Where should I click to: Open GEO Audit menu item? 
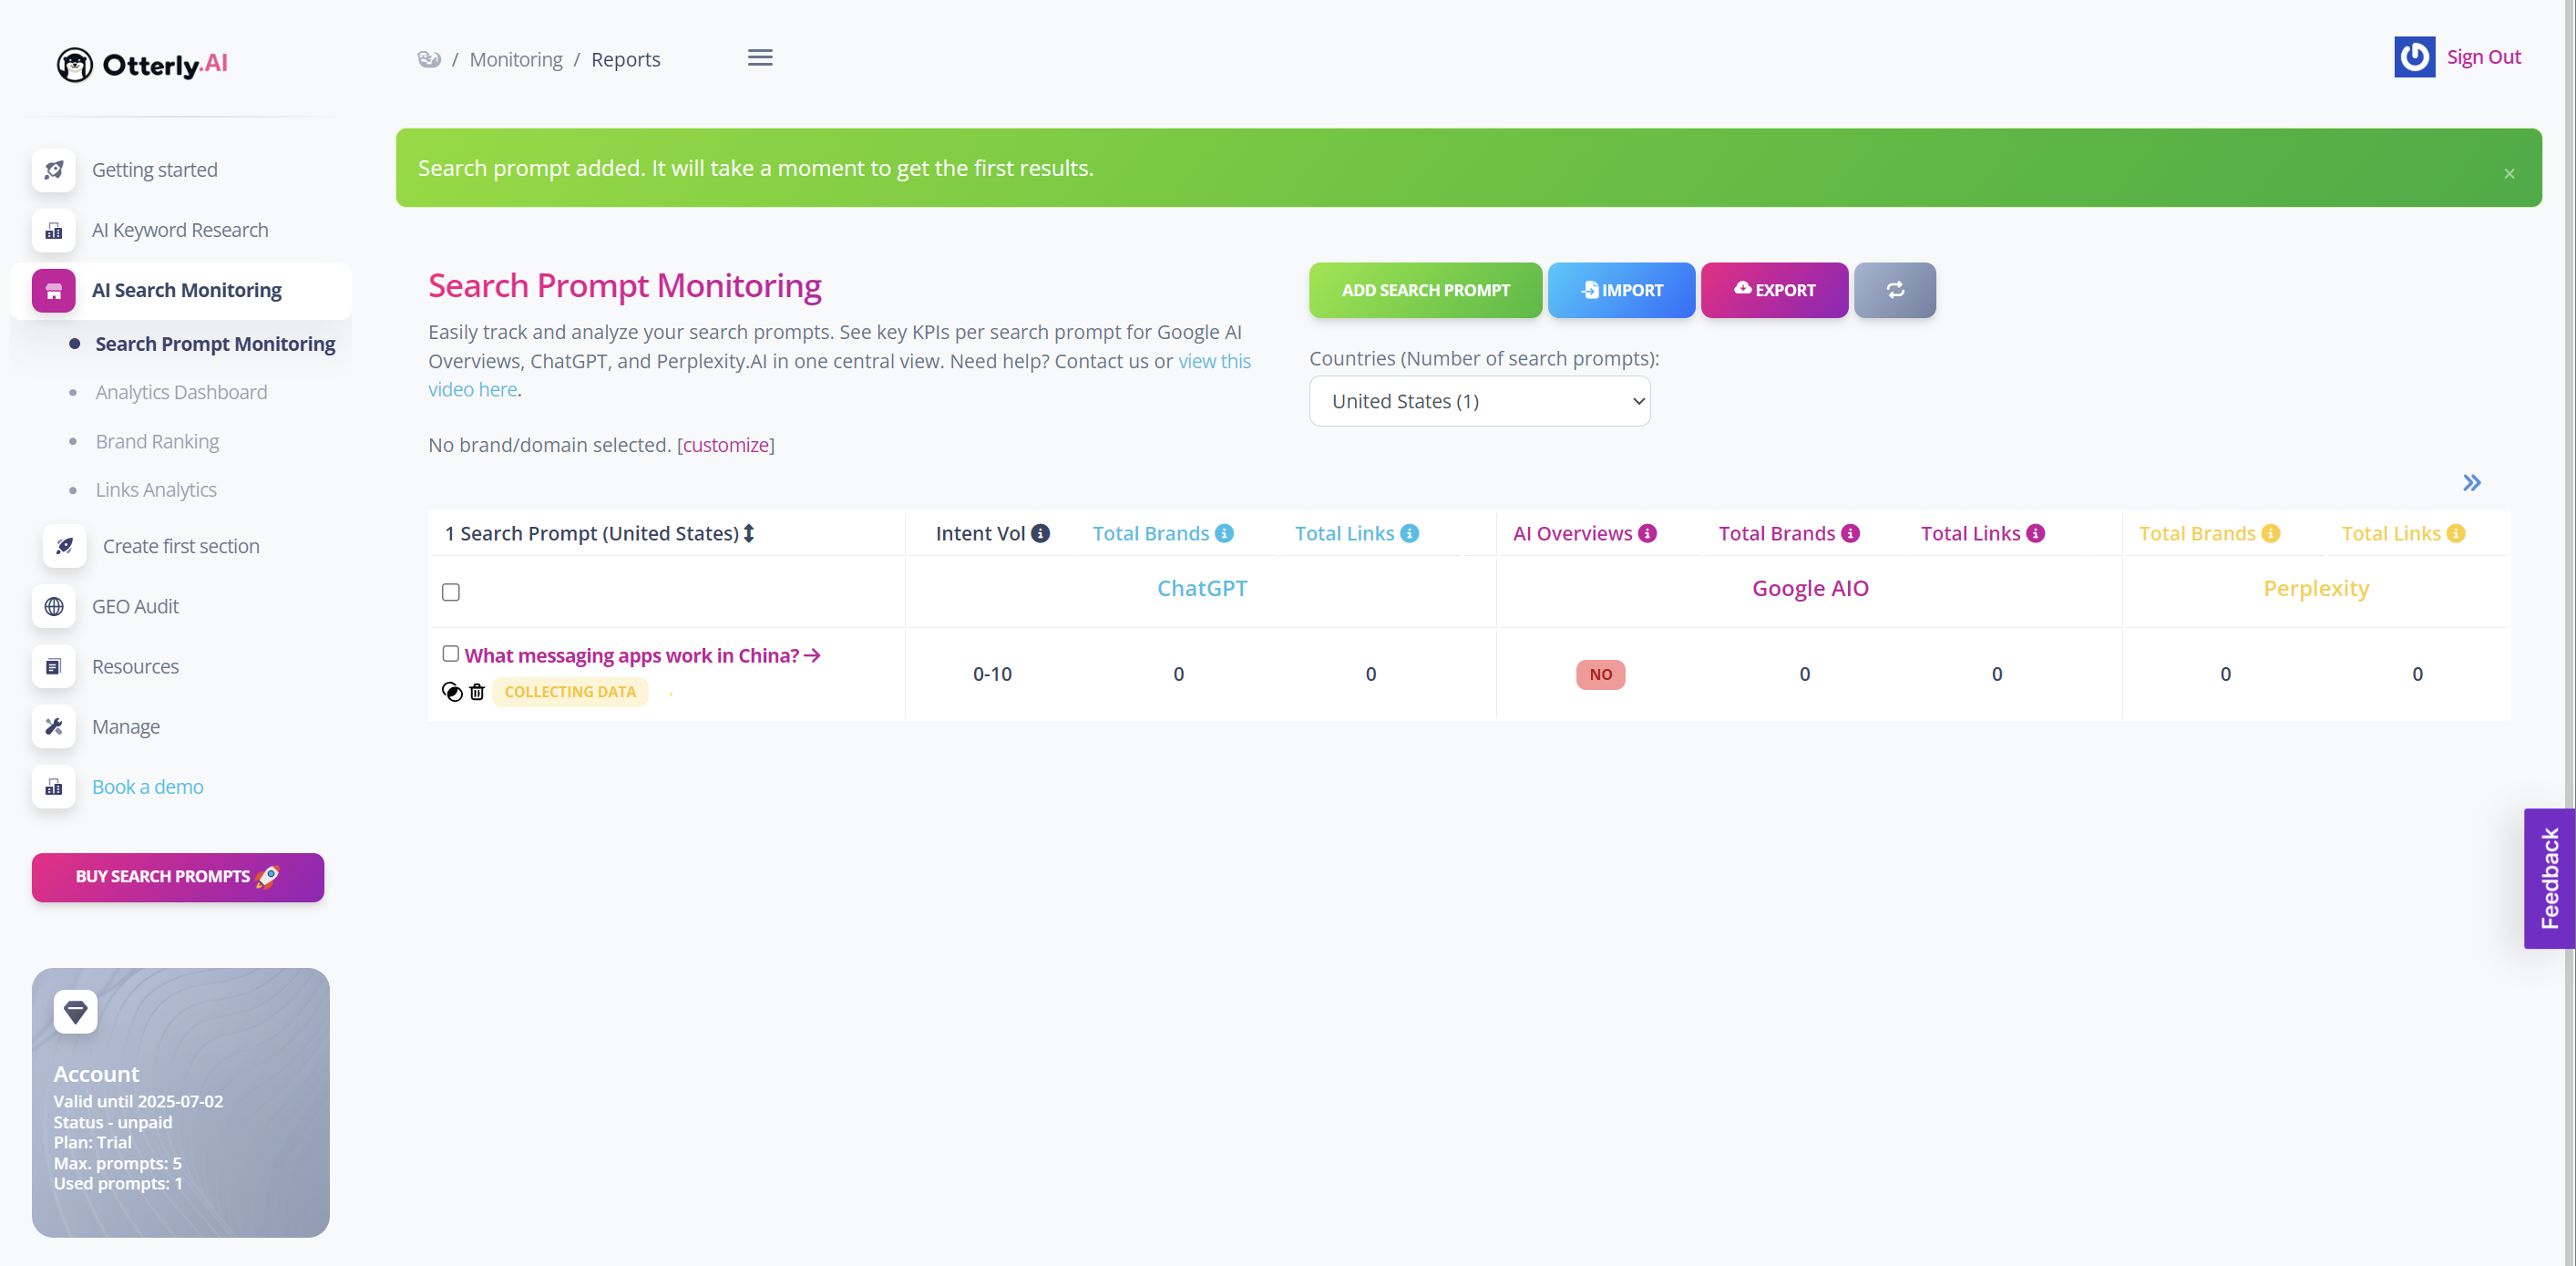(135, 606)
